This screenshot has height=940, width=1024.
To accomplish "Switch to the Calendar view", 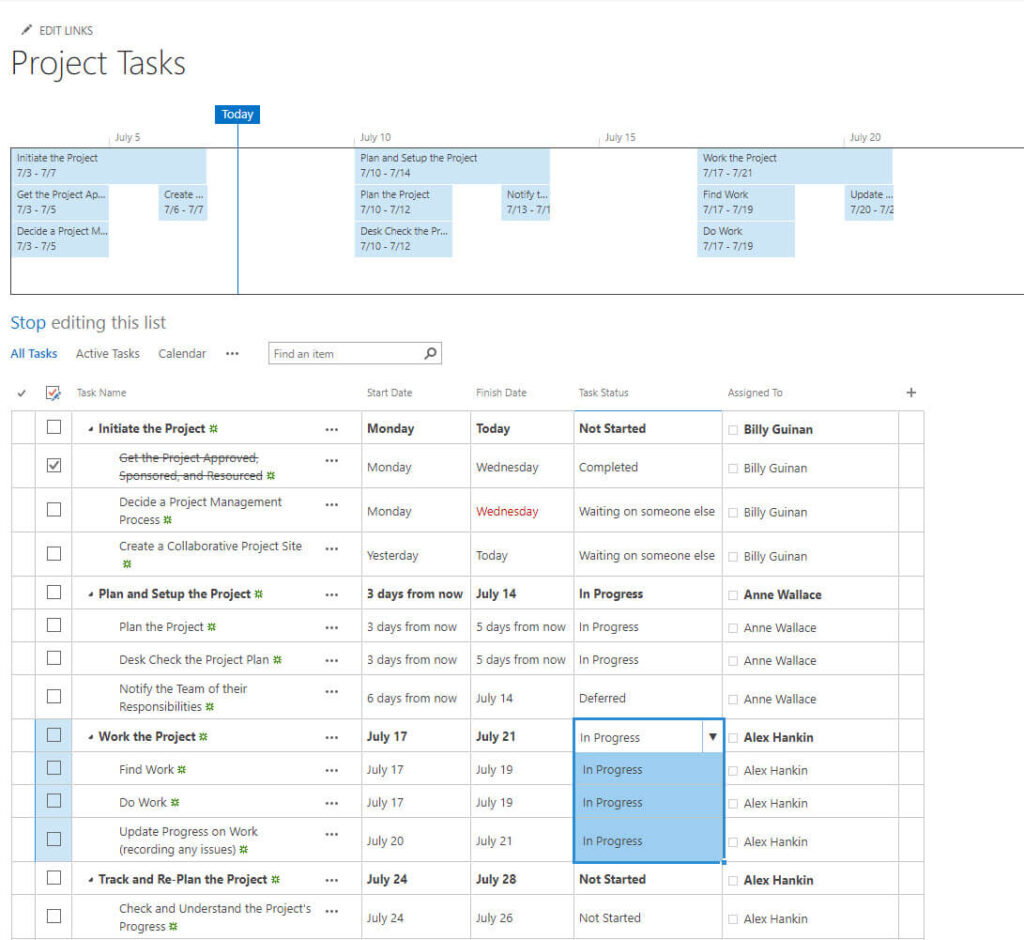I will [x=182, y=353].
